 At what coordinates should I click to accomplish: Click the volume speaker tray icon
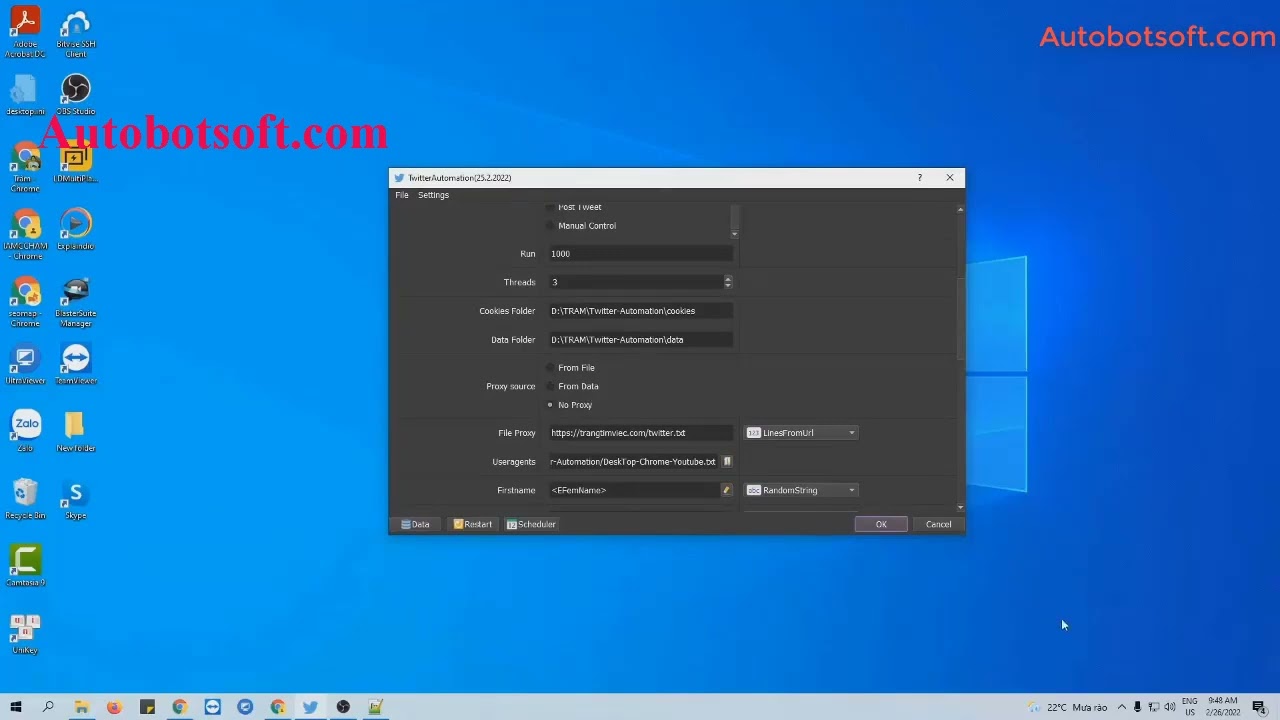click(x=1171, y=707)
